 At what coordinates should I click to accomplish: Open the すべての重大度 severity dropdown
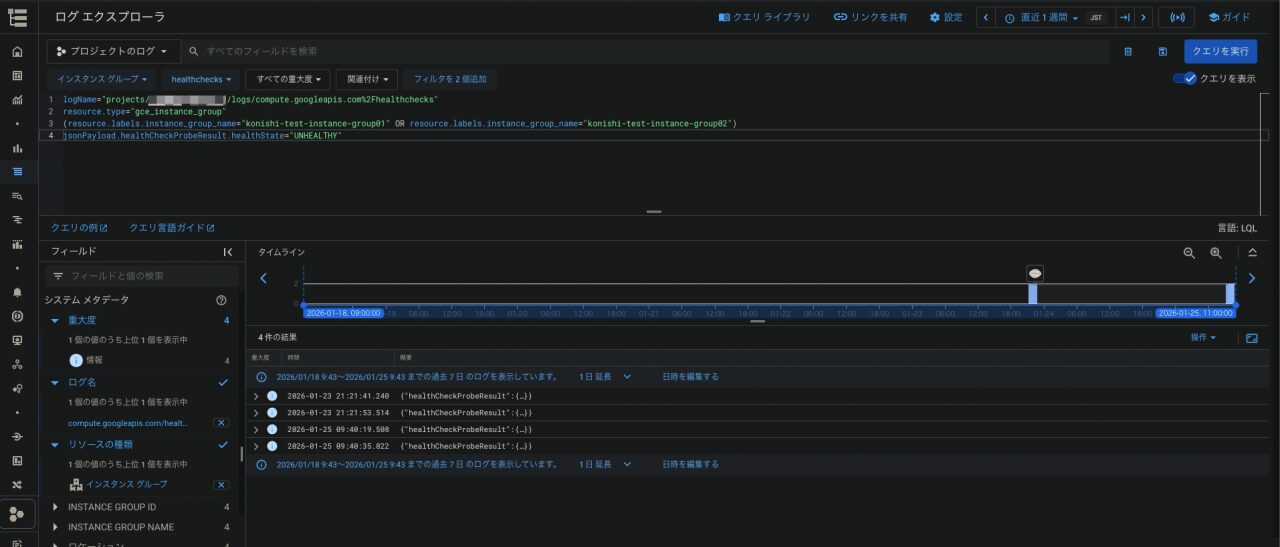287,79
